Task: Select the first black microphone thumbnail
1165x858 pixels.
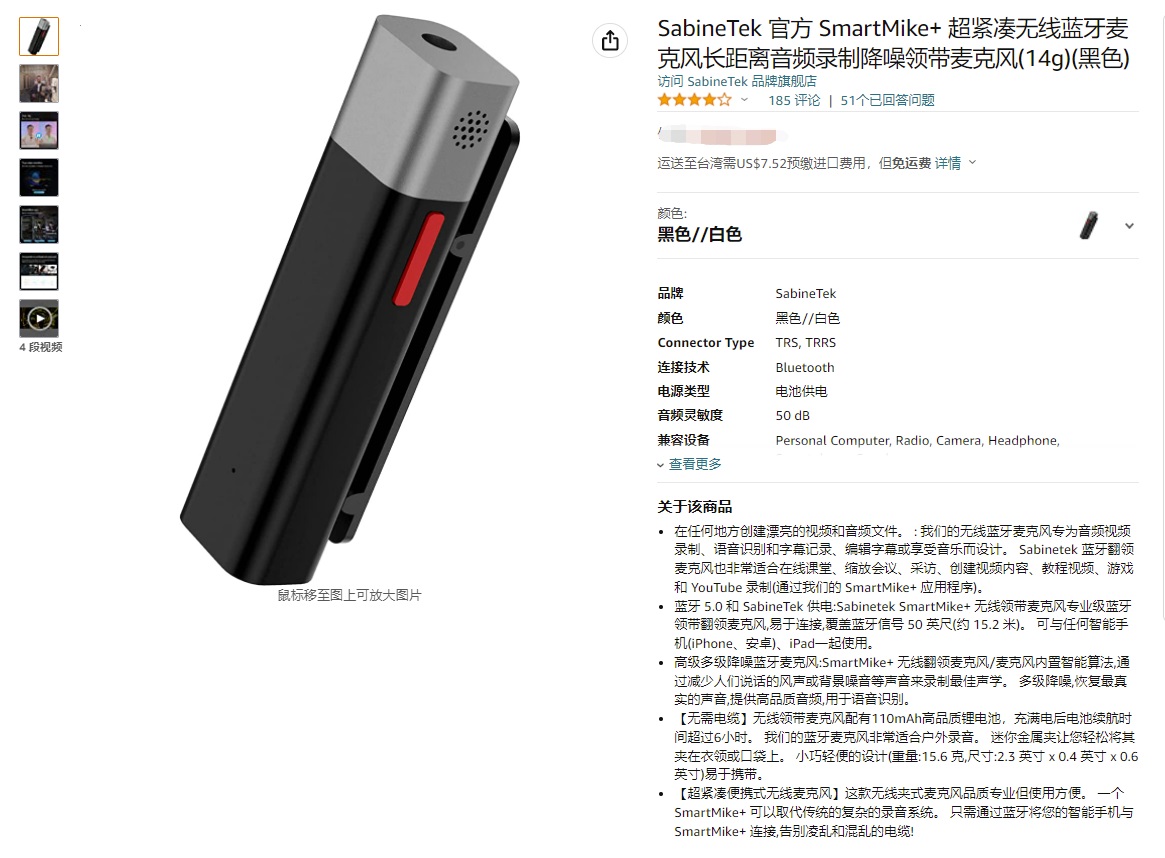Action: [x=39, y=36]
